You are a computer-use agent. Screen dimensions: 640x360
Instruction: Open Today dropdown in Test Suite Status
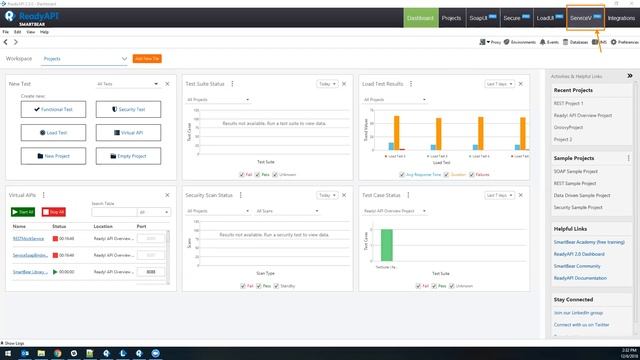click(x=327, y=84)
